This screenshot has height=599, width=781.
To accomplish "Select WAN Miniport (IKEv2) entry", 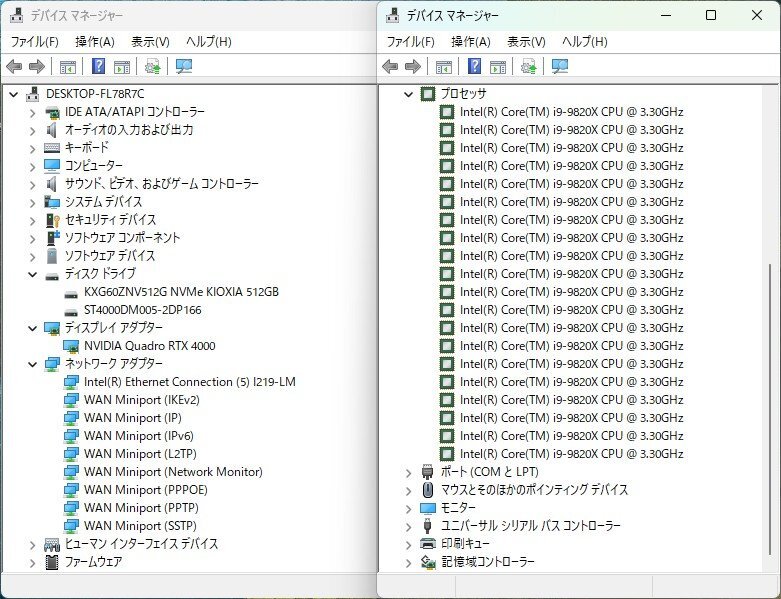I will point(142,400).
